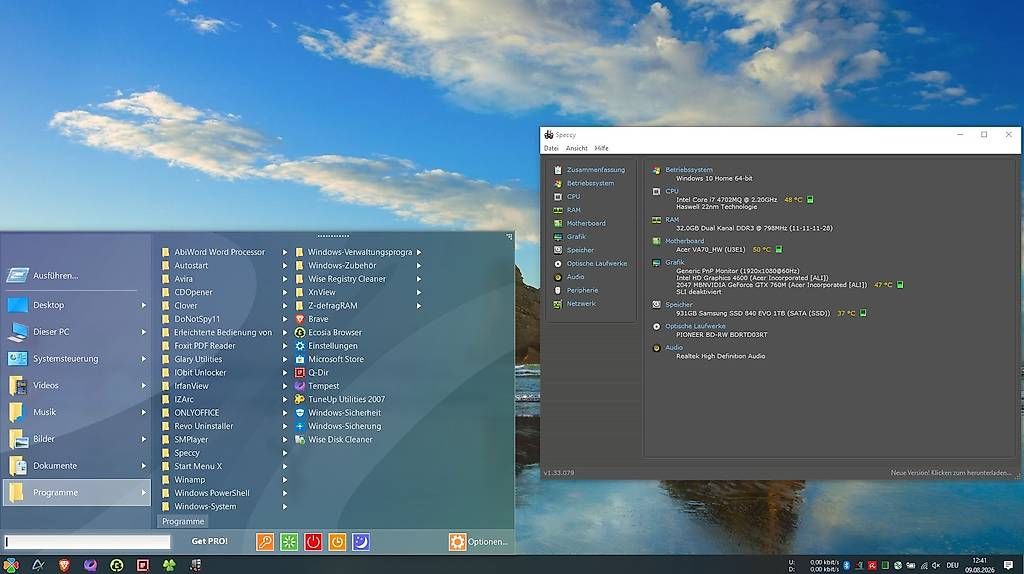This screenshot has width=1024, height=574.
Task: Expand the Glary Utilities folder arrow
Action: (x=285, y=359)
